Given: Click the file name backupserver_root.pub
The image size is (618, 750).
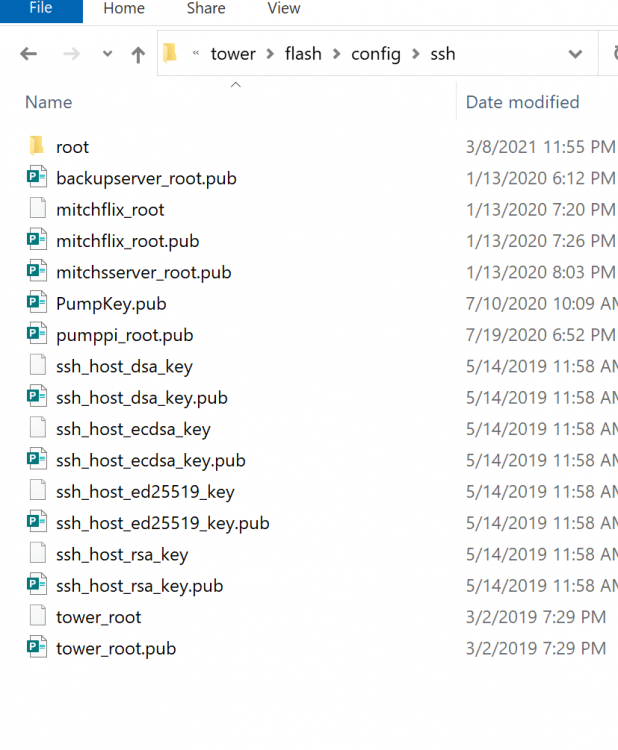Looking at the screenshot, I should pyautogui.click(x=146, y=178).
